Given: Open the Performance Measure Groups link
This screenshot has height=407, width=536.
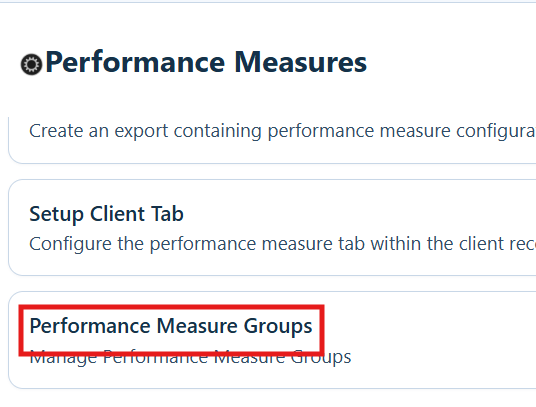Looking at the screenshot, I should [x=171, y=326].
